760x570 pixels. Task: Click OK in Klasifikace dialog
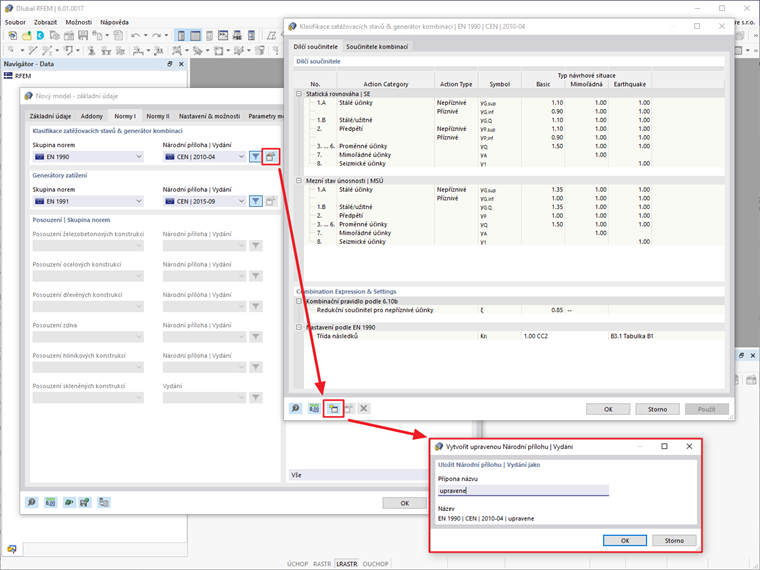(x=608, y=409)
